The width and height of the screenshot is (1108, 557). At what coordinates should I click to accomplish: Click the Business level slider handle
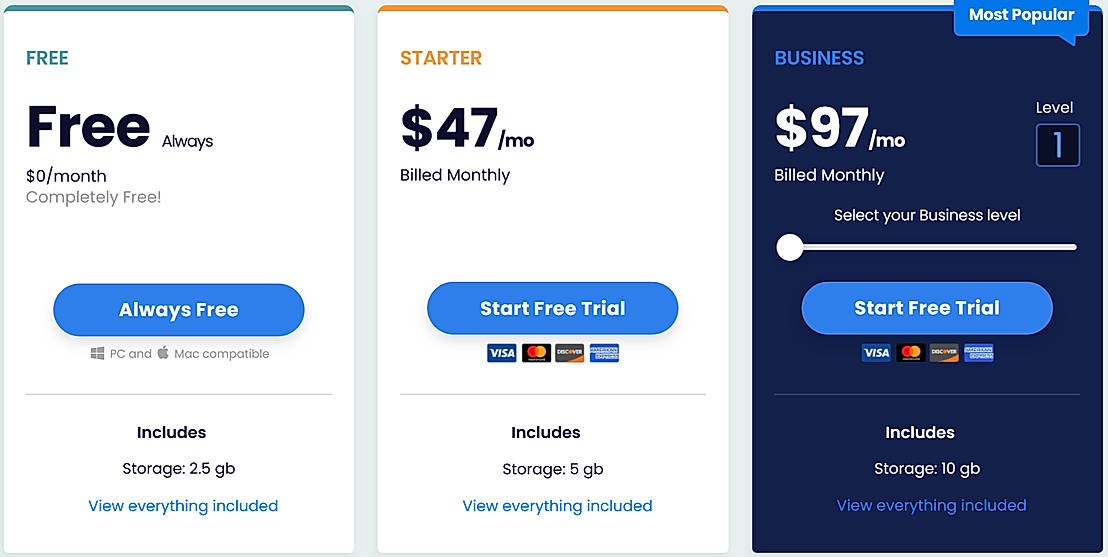click(790, 247)
